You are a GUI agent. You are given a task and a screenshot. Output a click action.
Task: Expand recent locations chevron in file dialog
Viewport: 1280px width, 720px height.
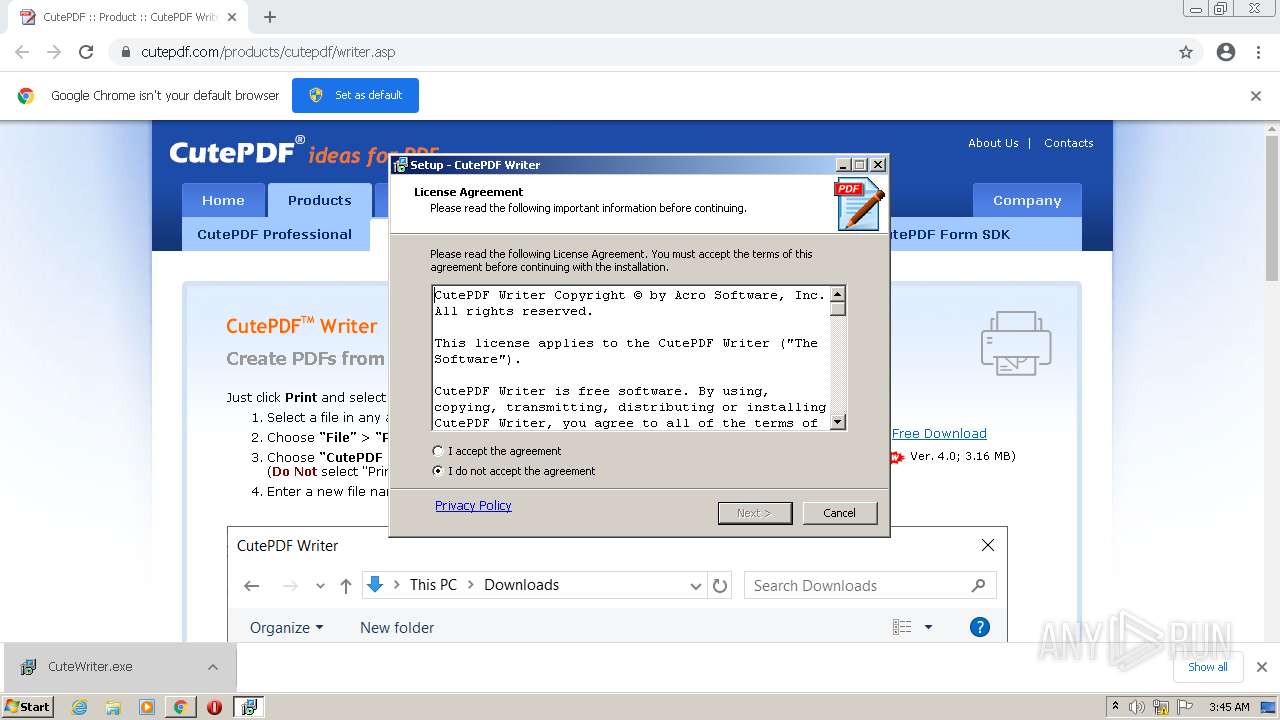(320, 586)
